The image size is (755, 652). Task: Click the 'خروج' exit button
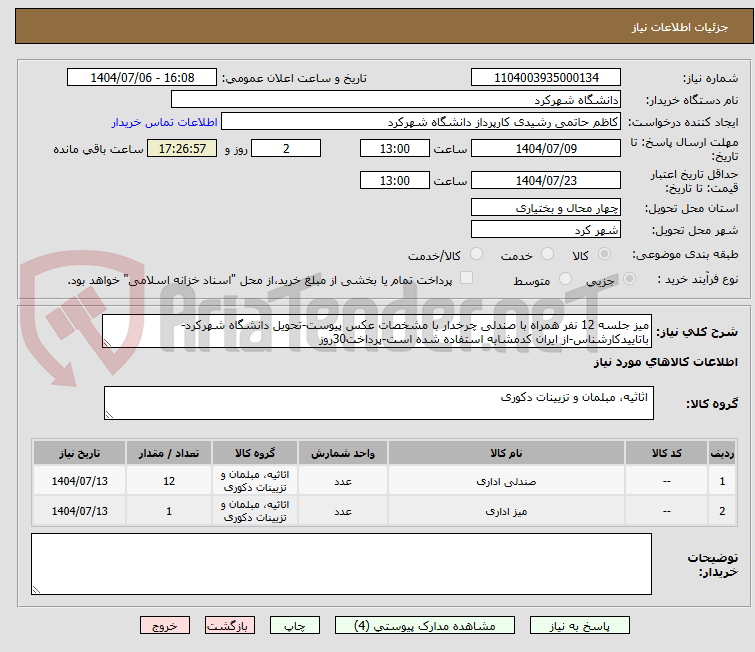click(165, 626)
